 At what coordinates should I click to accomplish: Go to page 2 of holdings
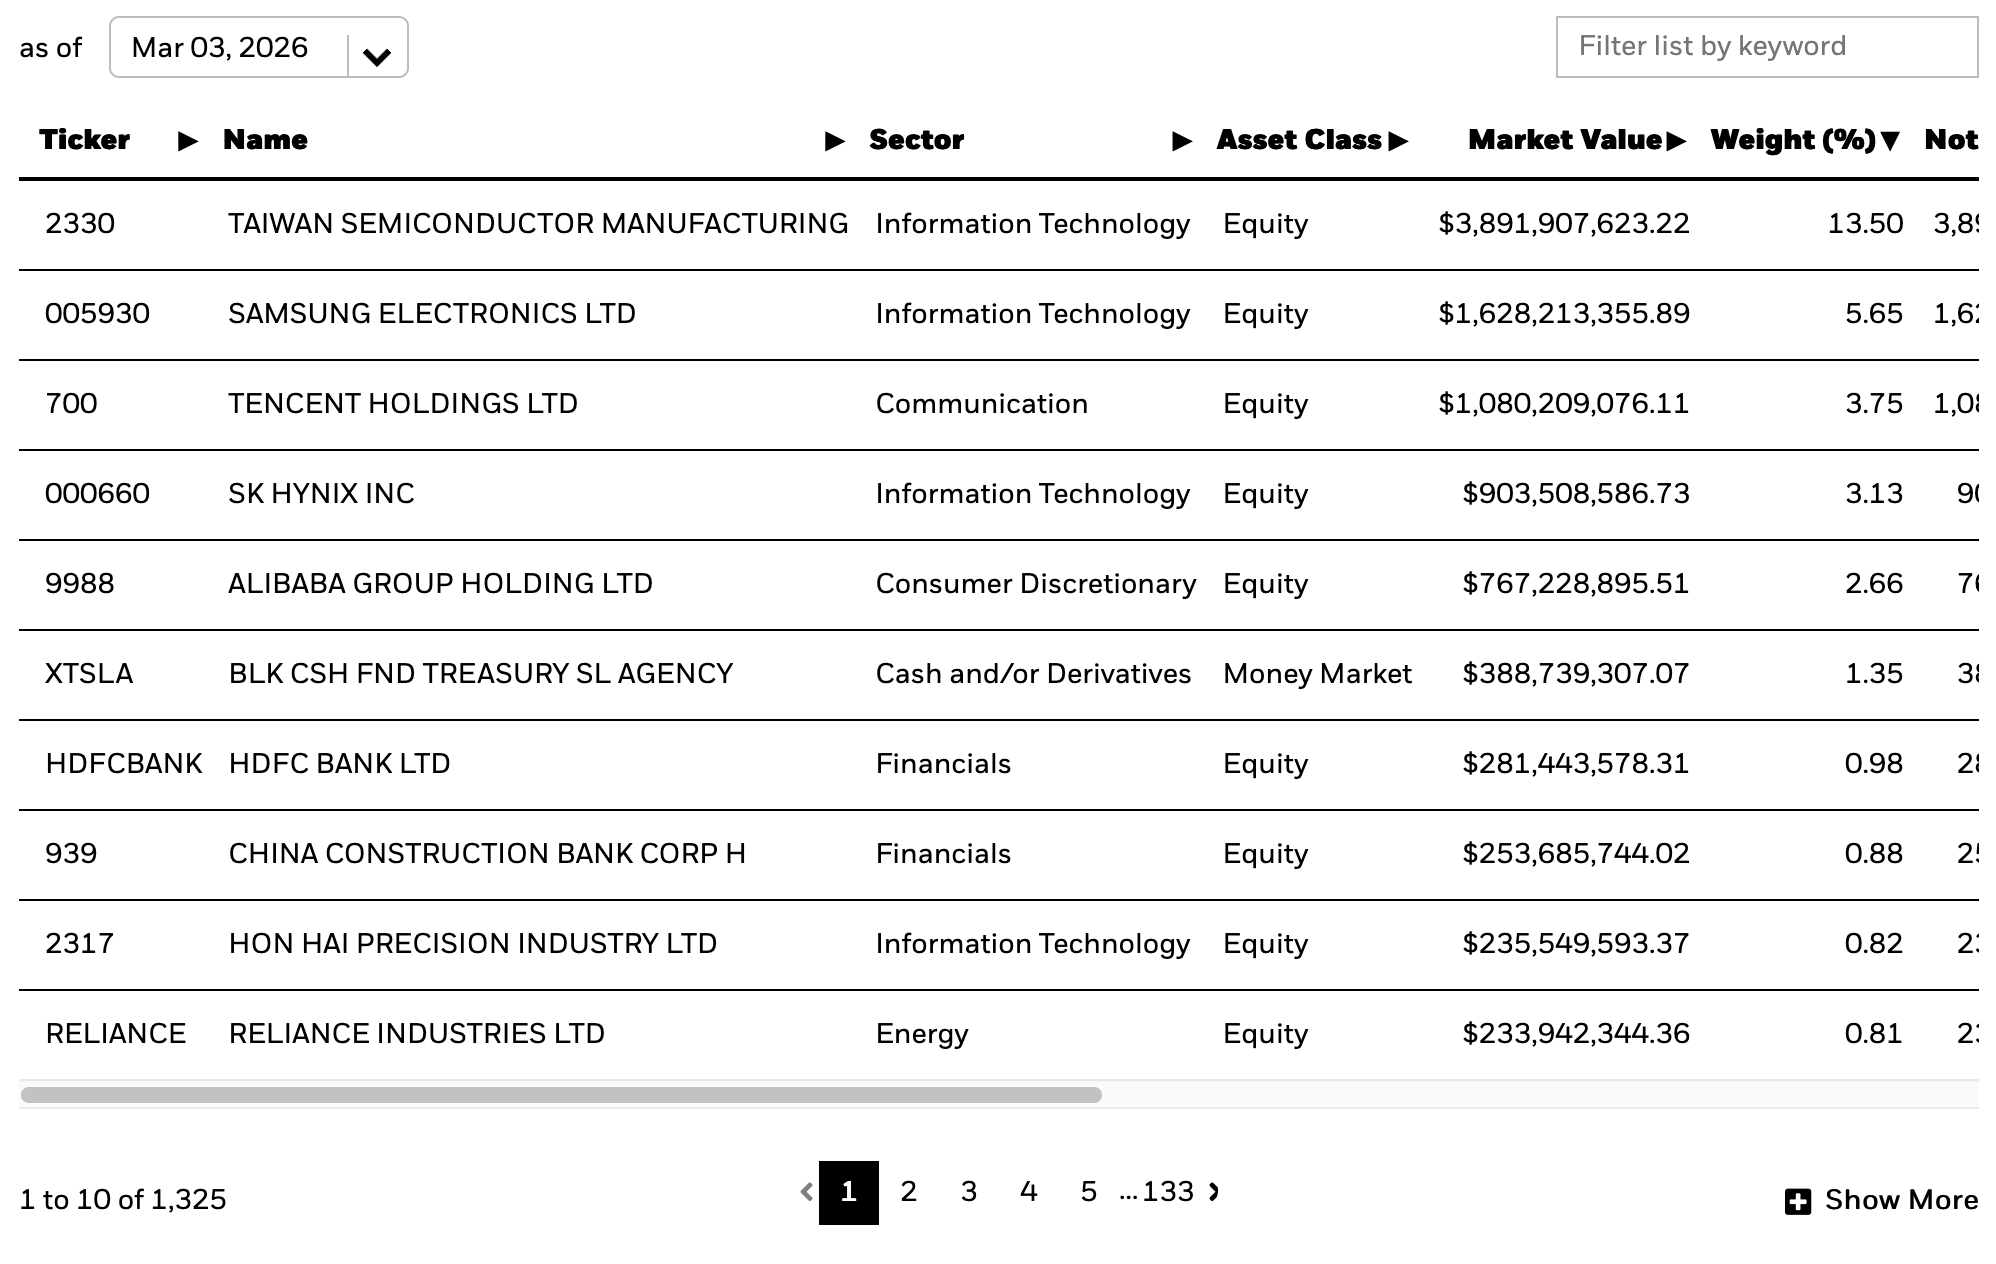(x=908, y=1191)
